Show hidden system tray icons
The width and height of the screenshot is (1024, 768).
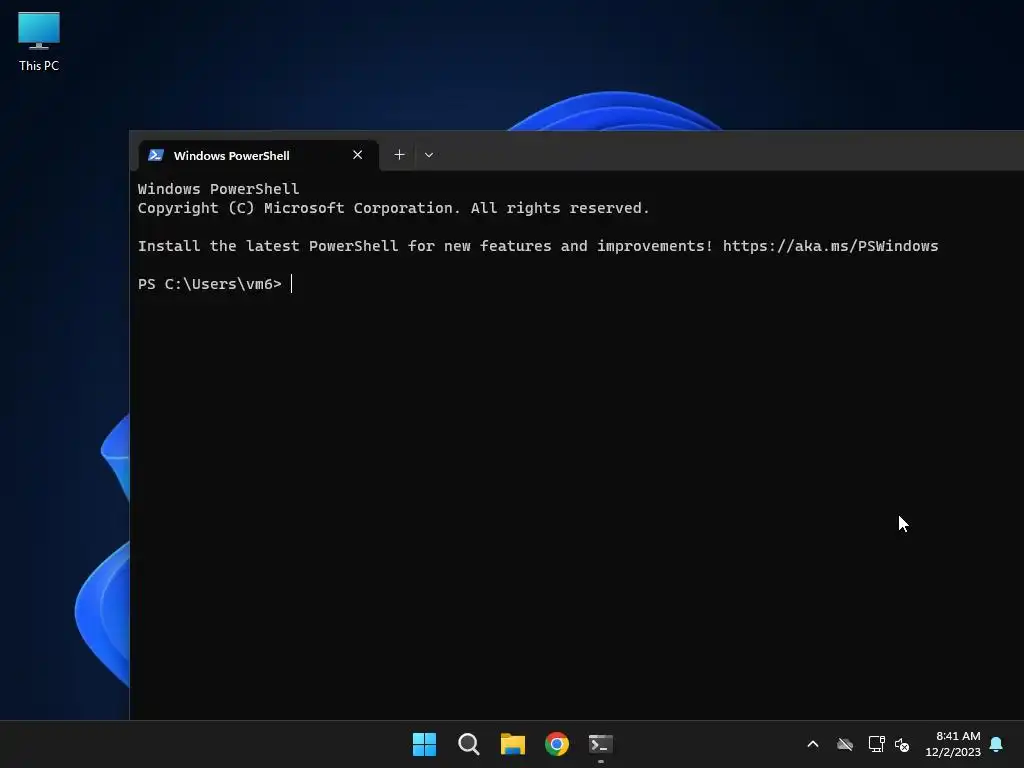tap(813, 744)
